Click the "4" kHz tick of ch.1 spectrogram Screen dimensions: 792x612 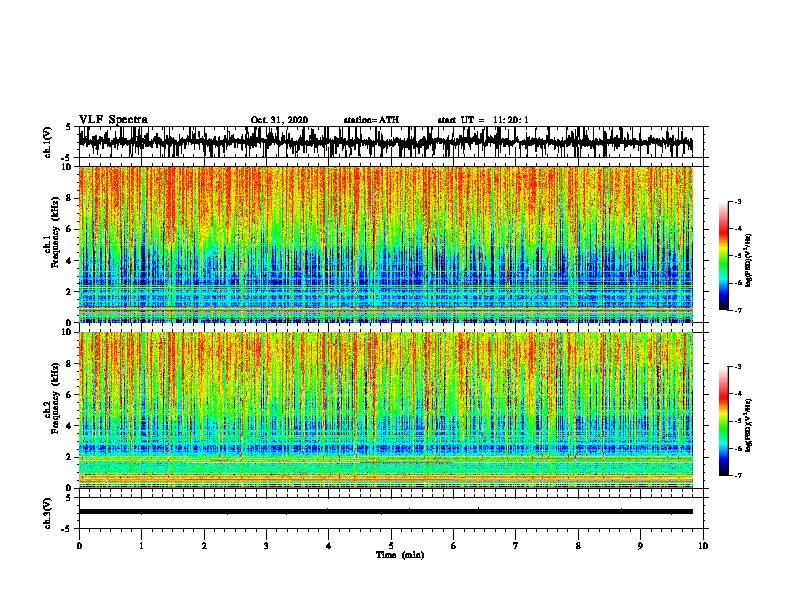[70, 261]
